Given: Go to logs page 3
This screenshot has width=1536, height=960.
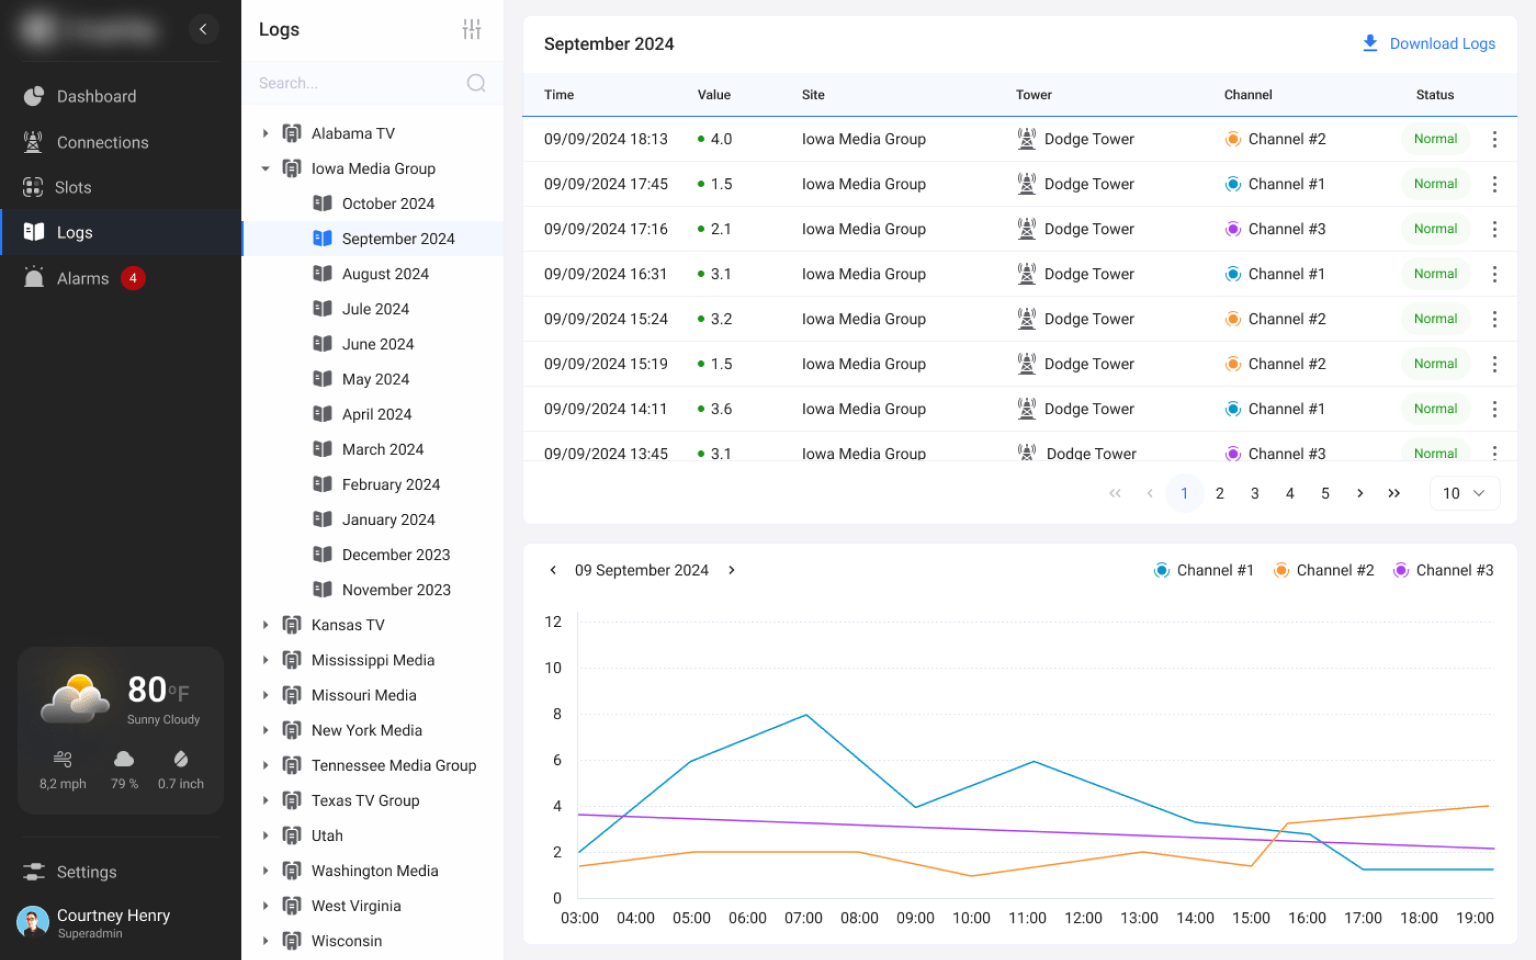Looking at the screenshot, I should (1254, 493).
